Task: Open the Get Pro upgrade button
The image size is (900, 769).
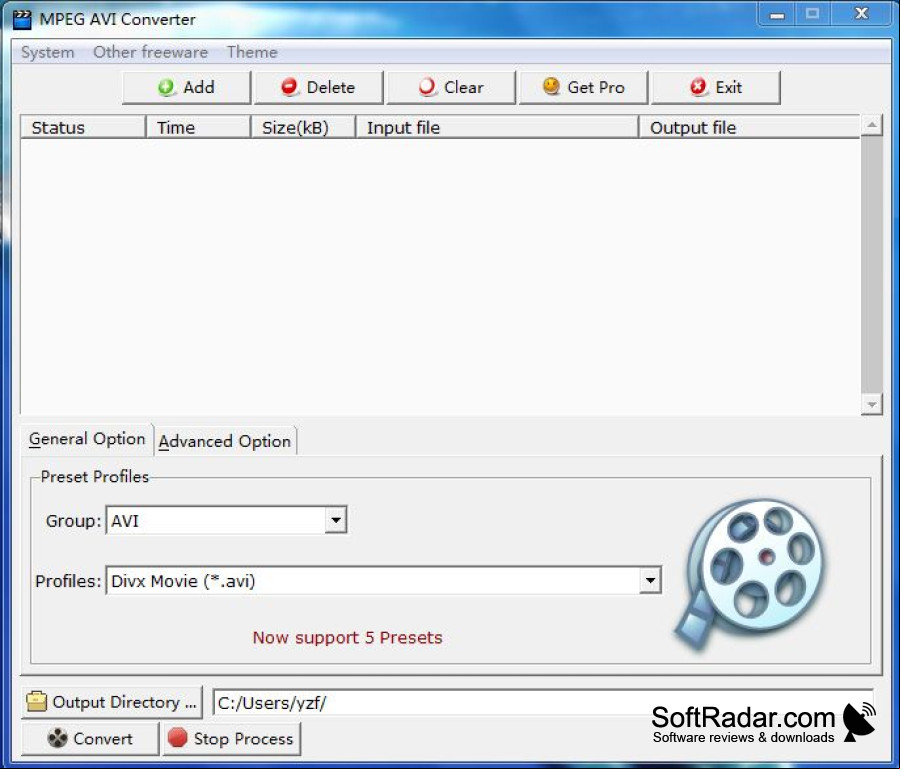Action: pyautogui.click(x=584, y=87)
